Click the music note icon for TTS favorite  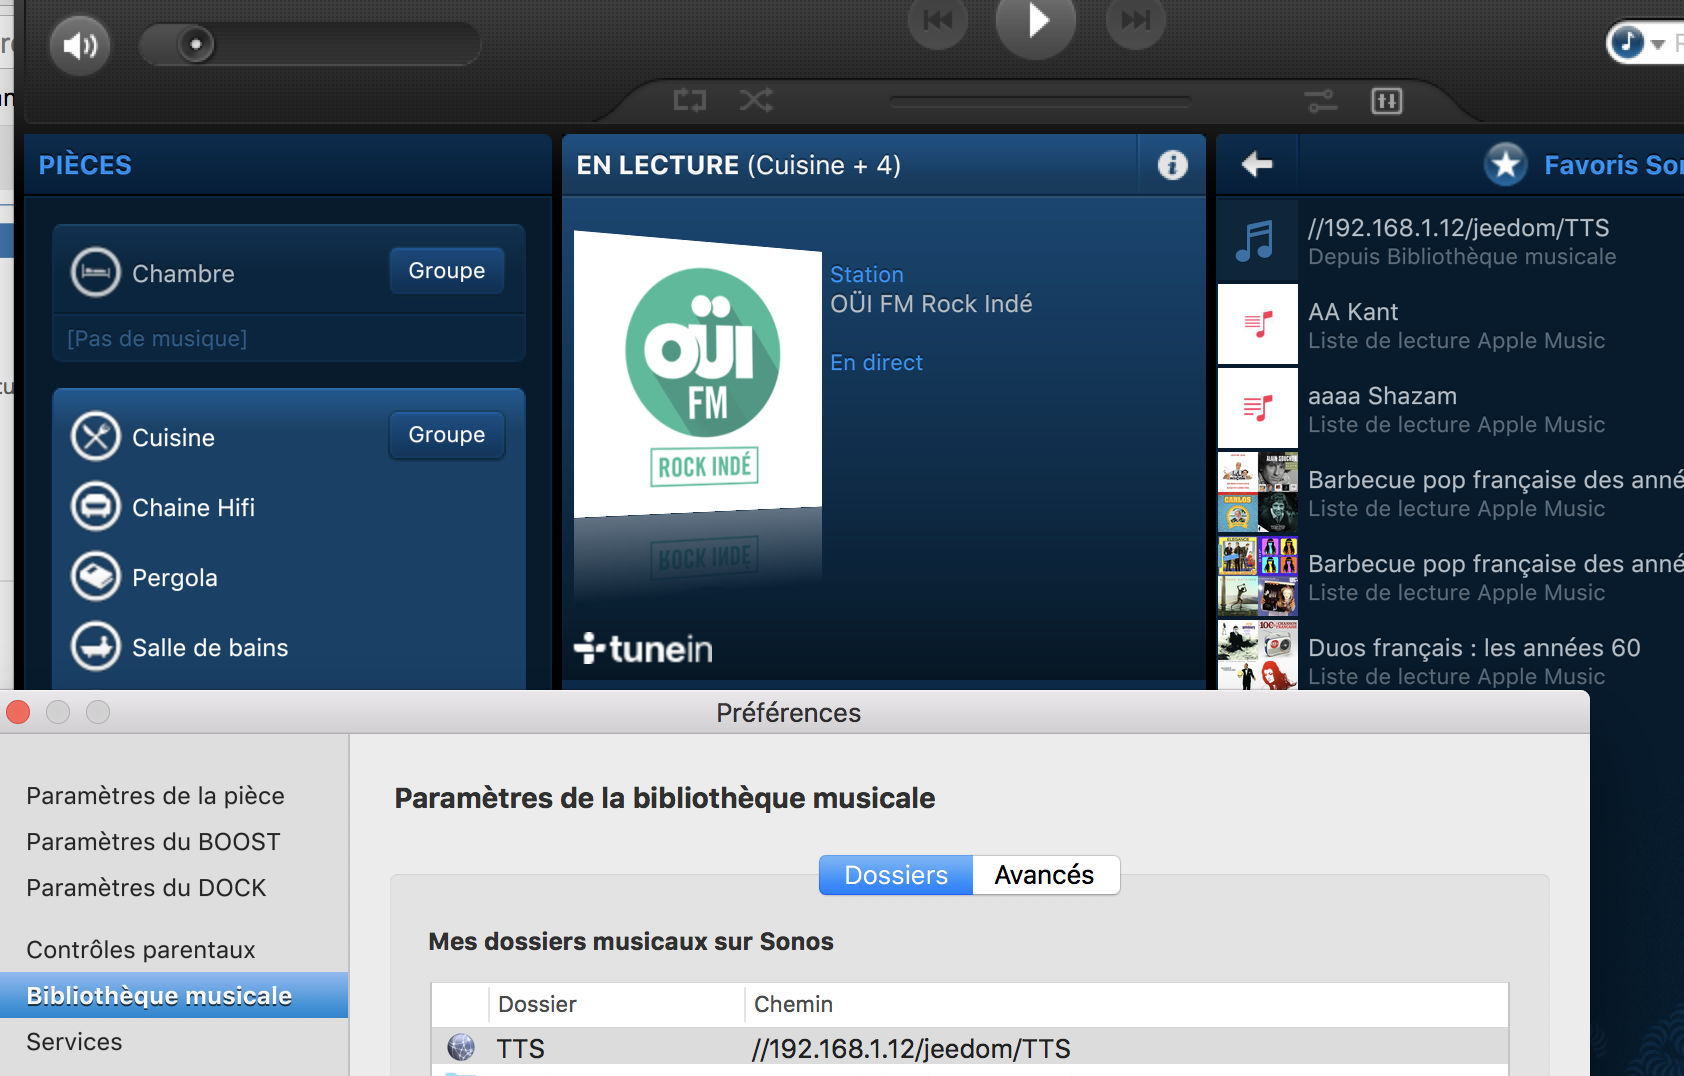click(1257, 241)
